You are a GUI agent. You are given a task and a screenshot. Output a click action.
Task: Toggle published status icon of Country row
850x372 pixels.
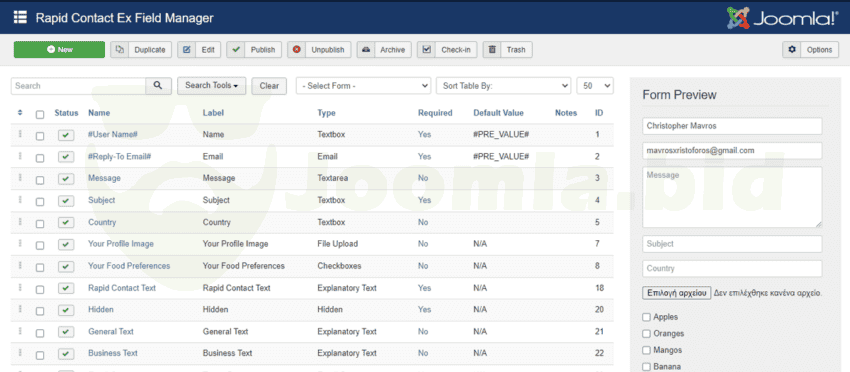point(66,223)
